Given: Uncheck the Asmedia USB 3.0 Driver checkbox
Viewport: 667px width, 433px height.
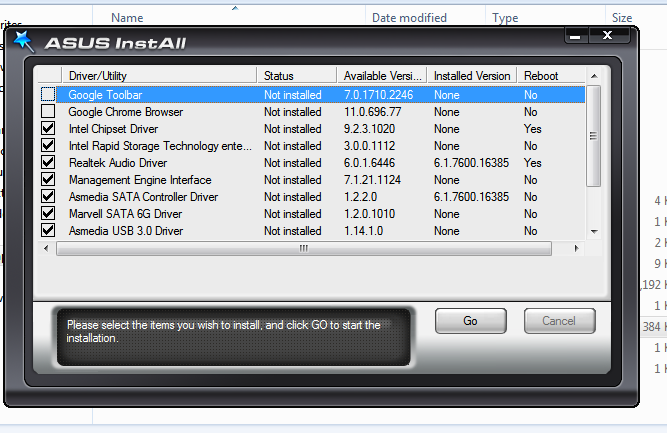Looking at the screenshot, I should pyautogui.click(x=48, y=231).
